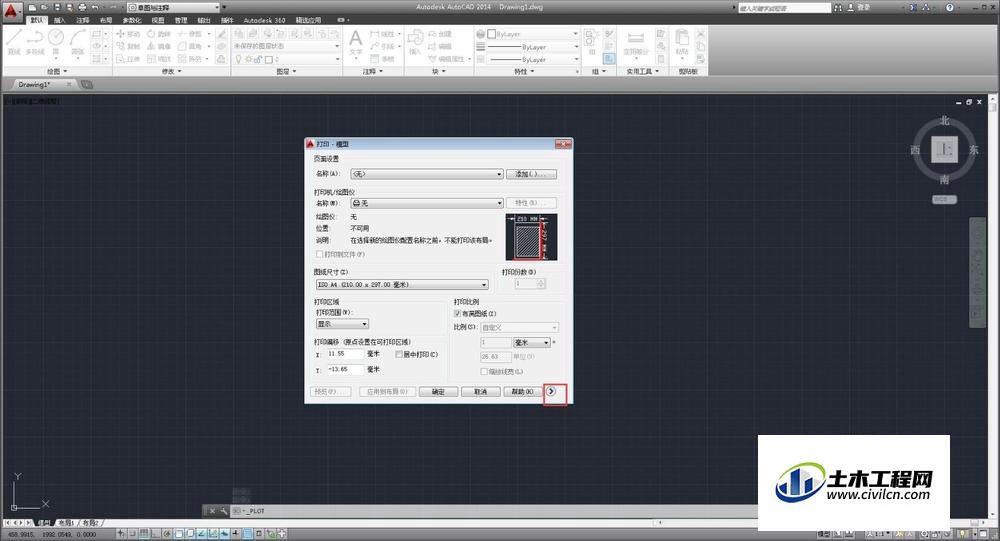
Task: Select the Circle (圆) tool
Action: click(x=56, y=41)
